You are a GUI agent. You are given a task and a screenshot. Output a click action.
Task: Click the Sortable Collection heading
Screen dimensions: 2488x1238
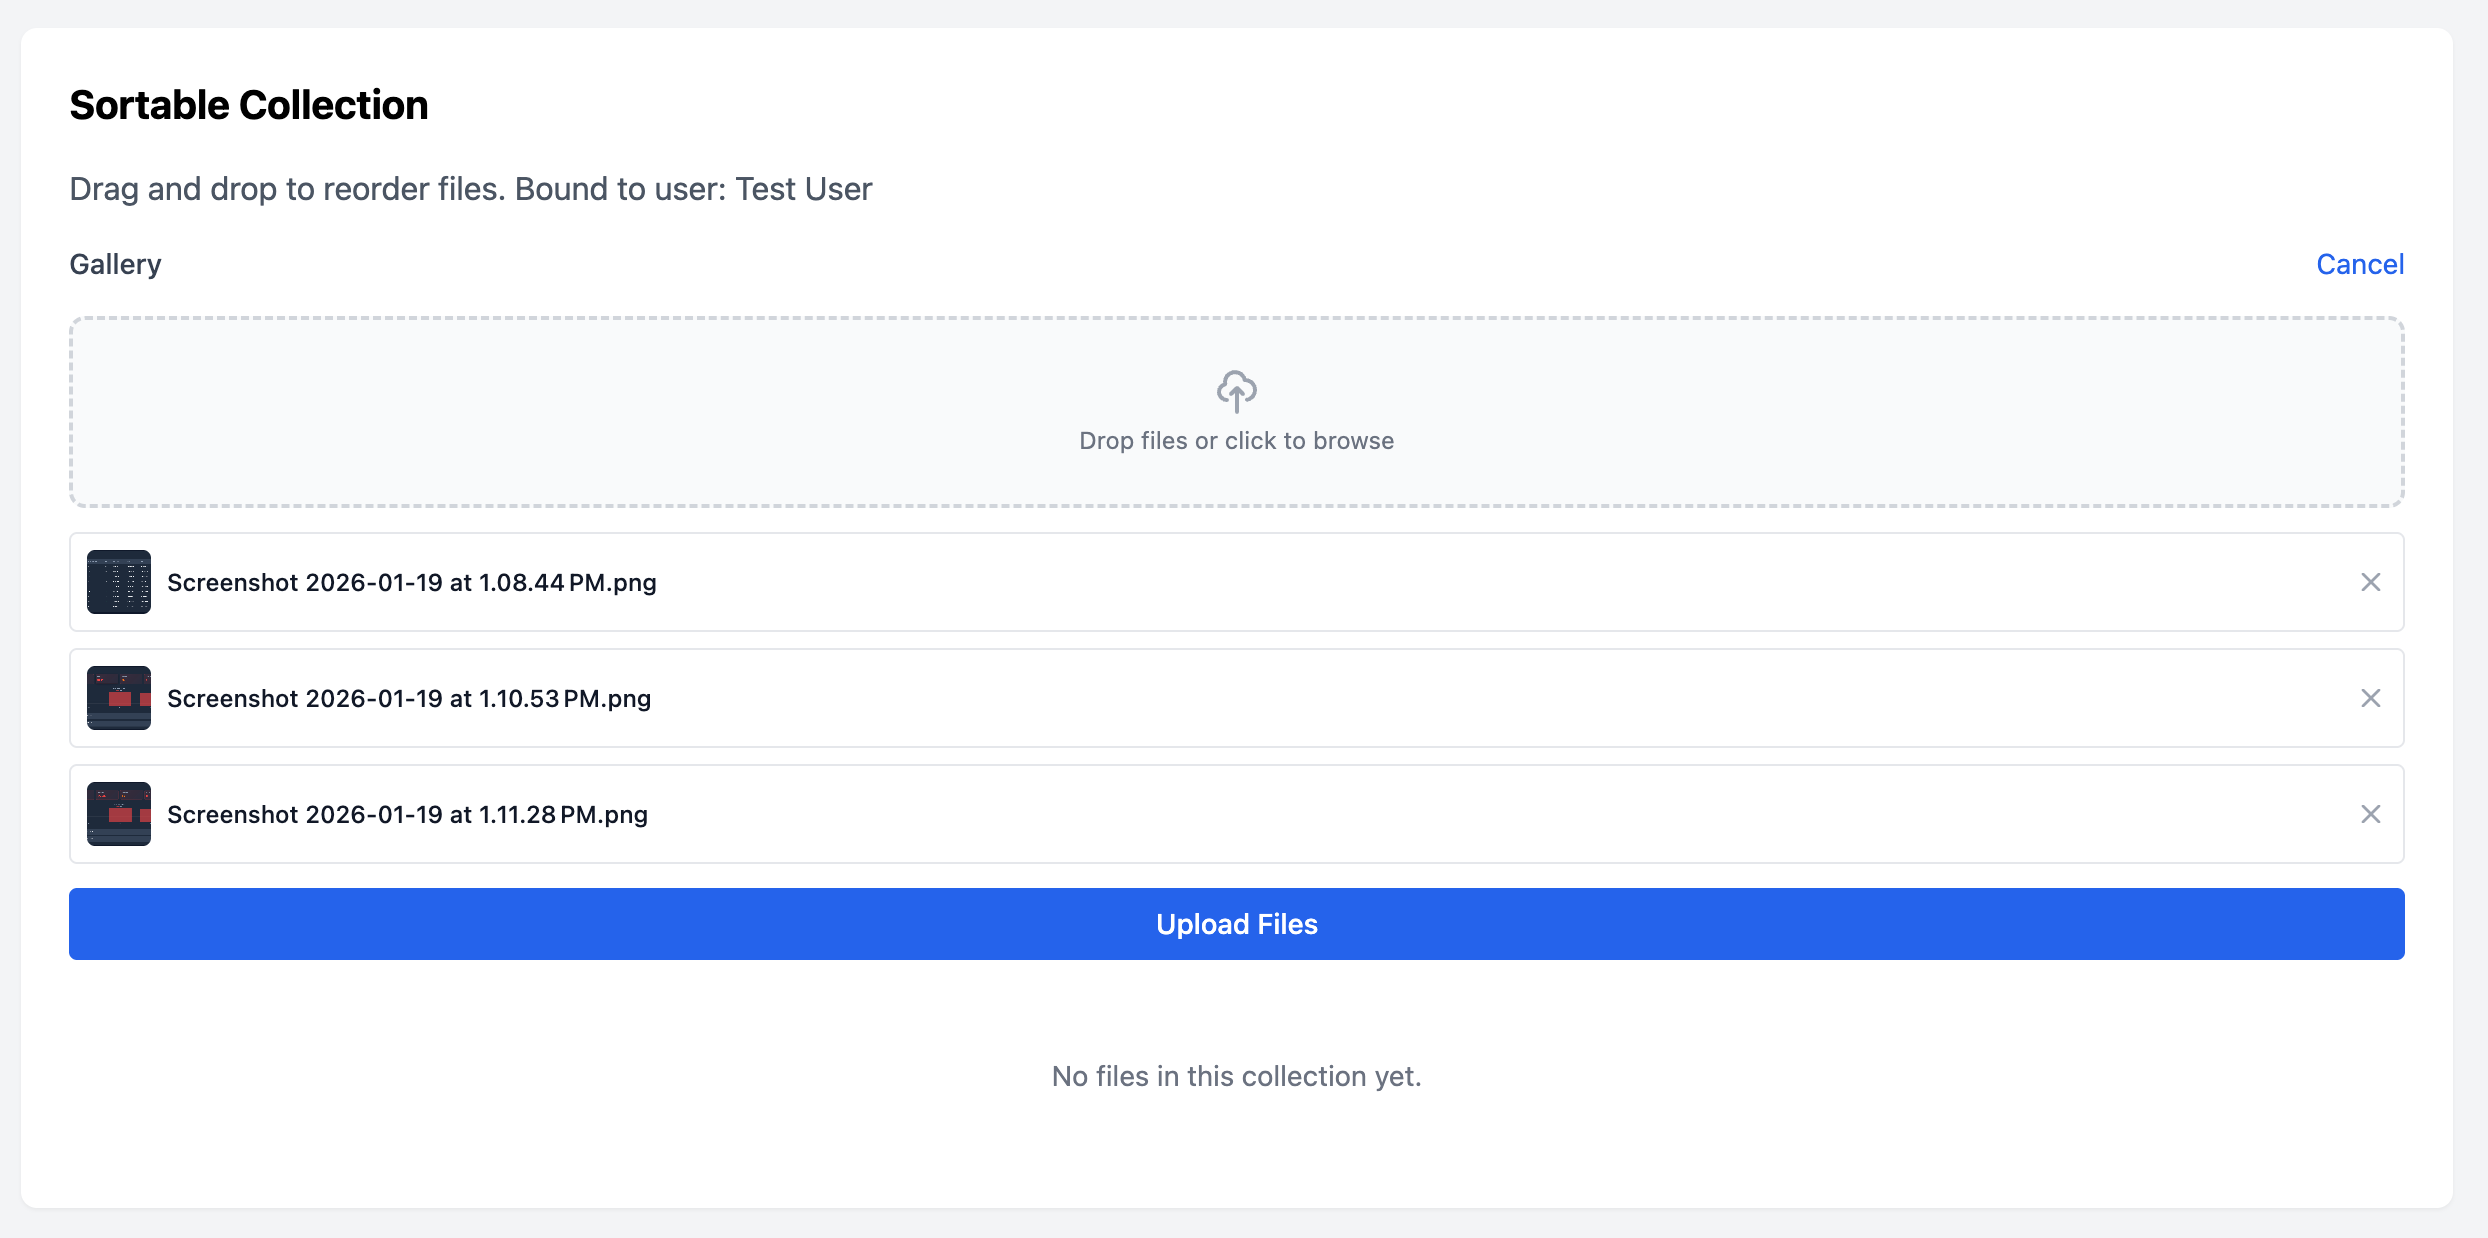249,105
